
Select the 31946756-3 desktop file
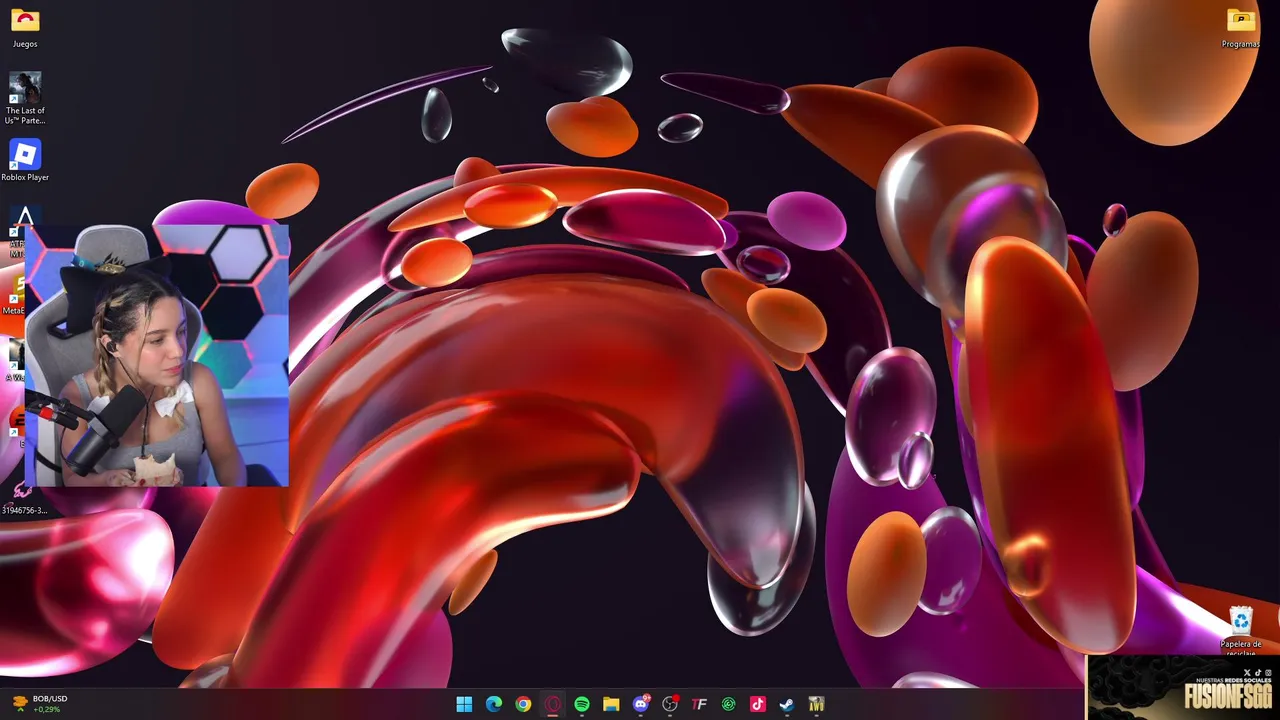pos(24,498)
